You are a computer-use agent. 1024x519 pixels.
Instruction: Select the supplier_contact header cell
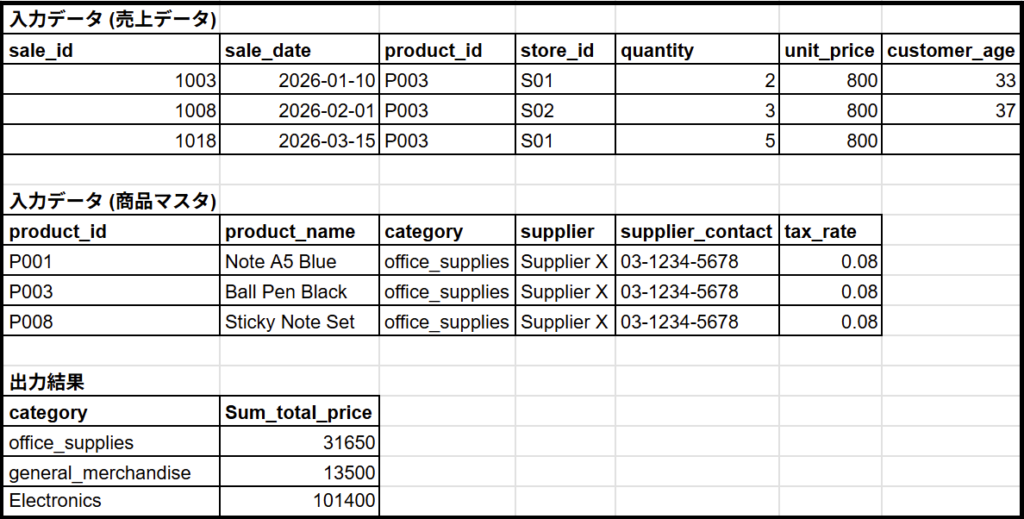[x=697, y=231]
